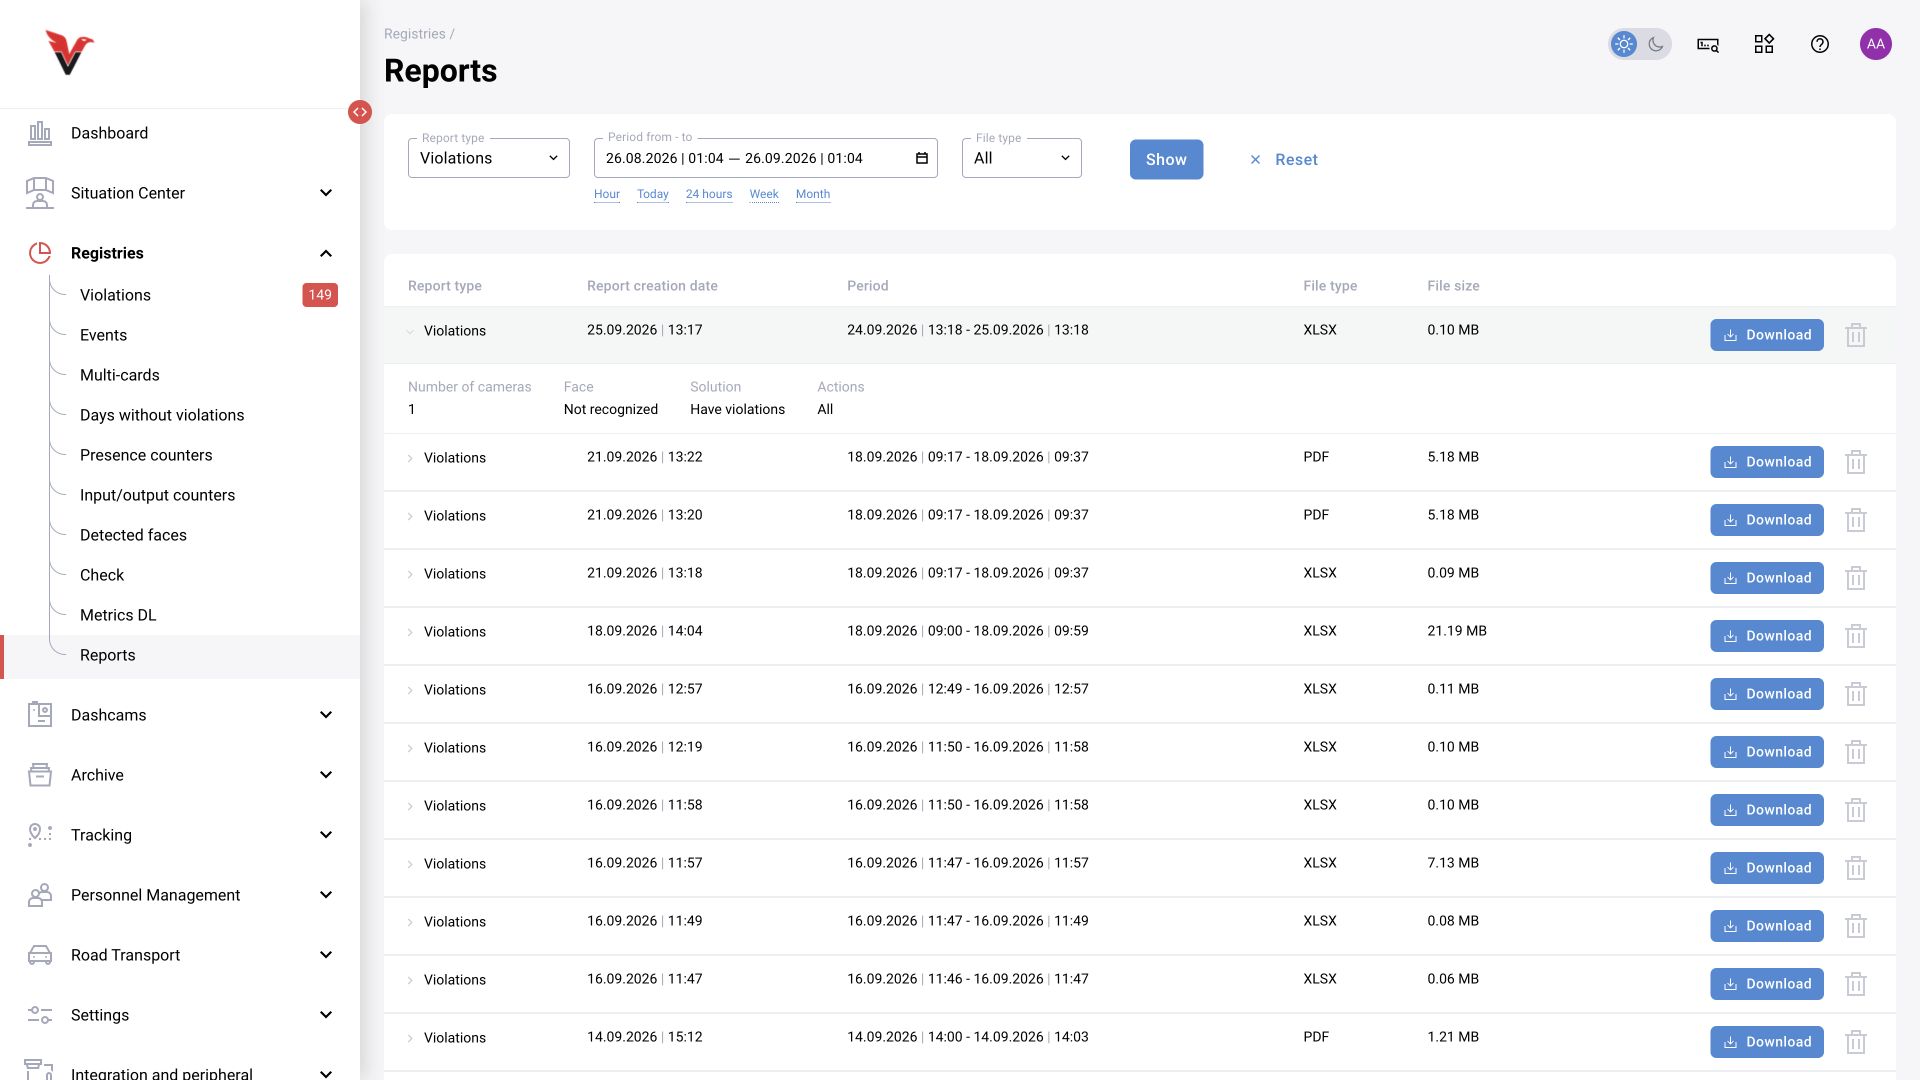This screenshot has width=1920, height=1080.
Task: Open the Metrics DL menu item
Action: point(118,615)
